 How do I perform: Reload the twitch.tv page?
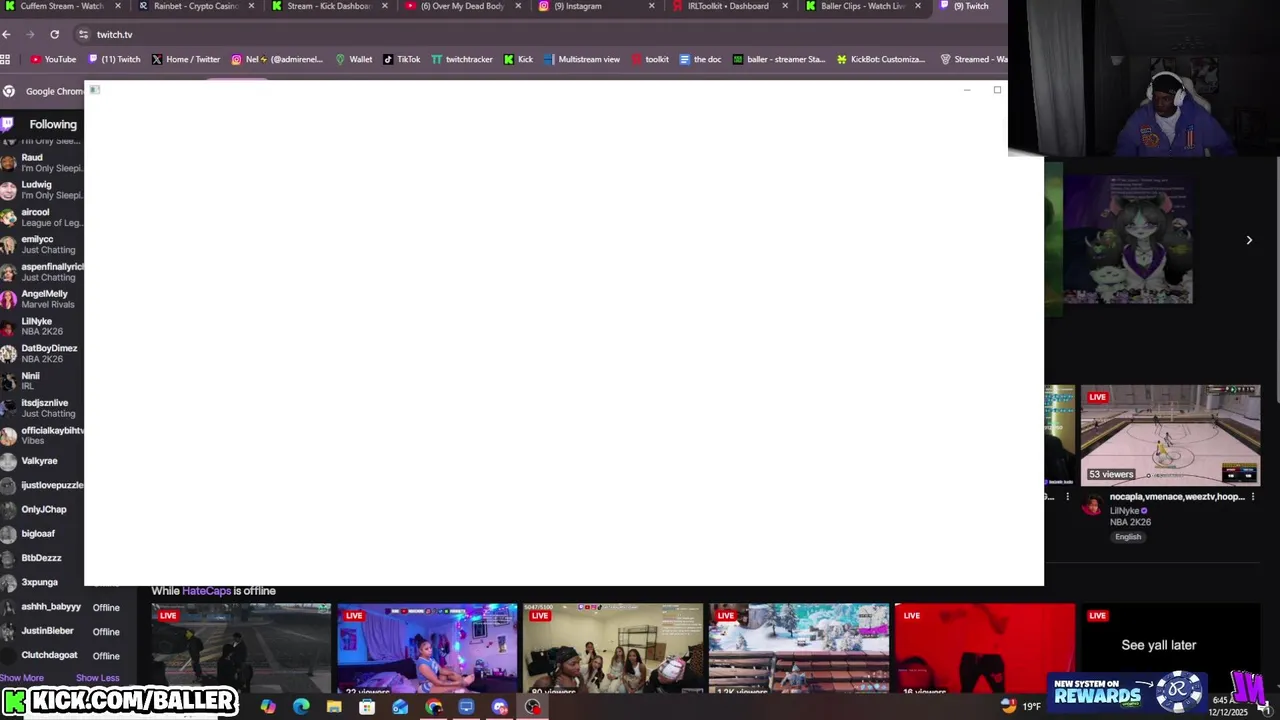54,34
